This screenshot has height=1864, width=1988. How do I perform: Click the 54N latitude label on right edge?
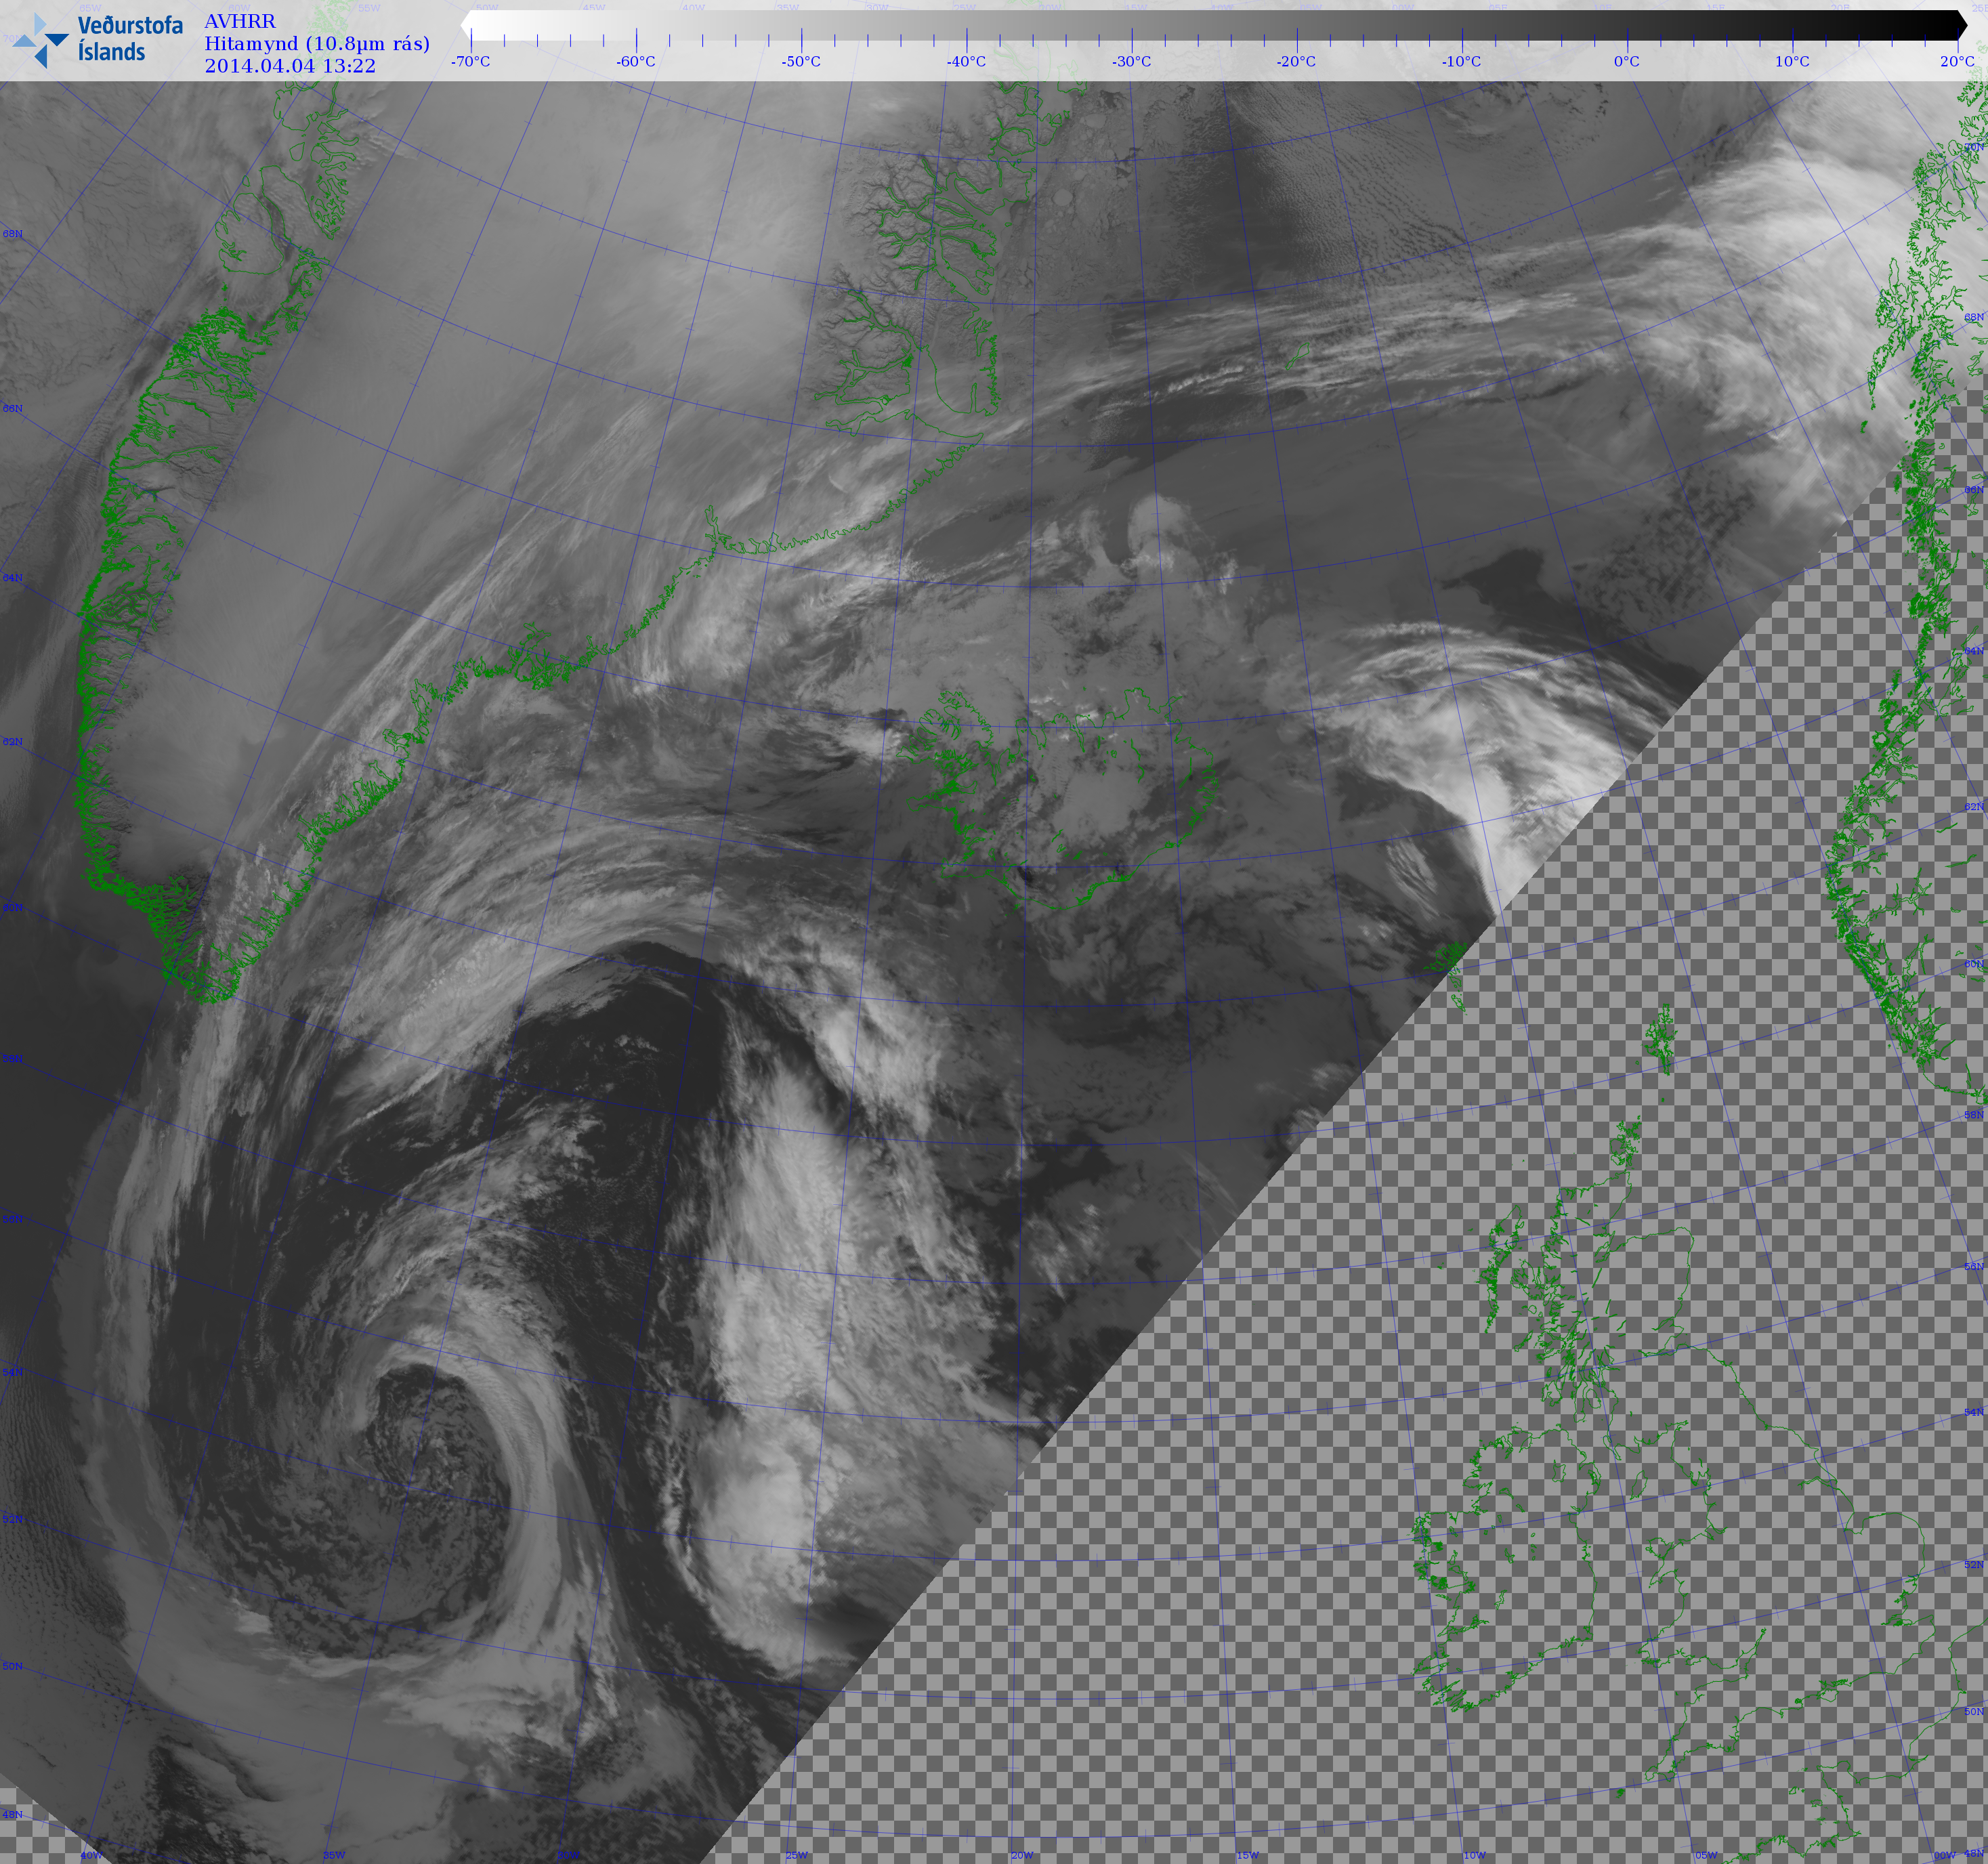(x=1973, y=1412)
